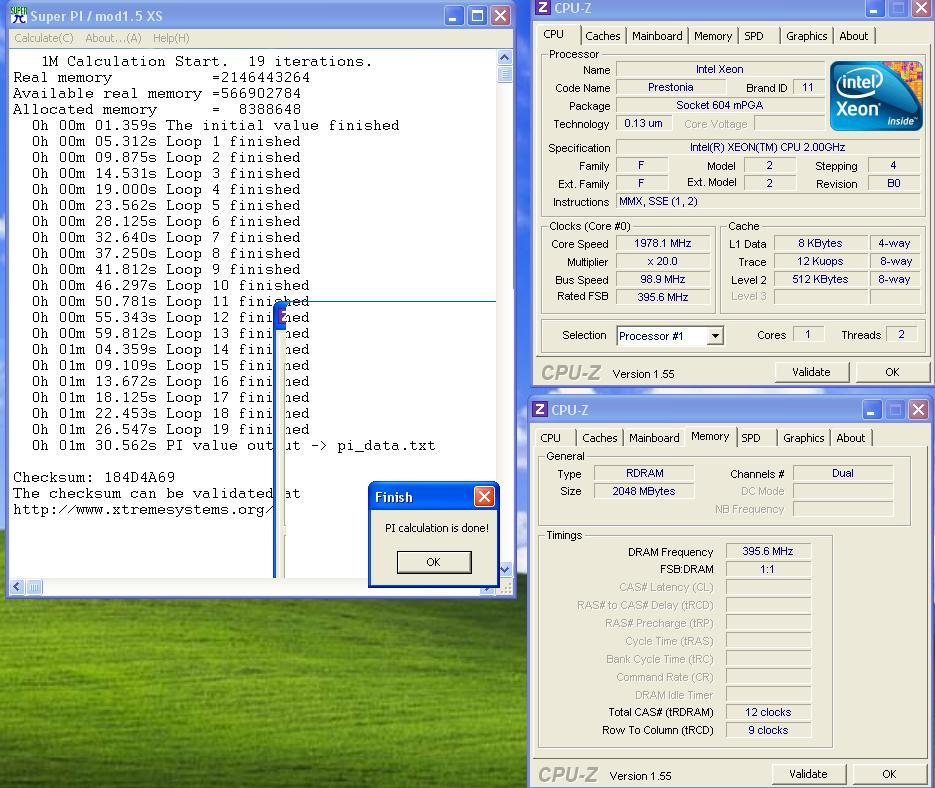
Task: Click the Instructions field MMX, SSE
Action: coord(768,202)
